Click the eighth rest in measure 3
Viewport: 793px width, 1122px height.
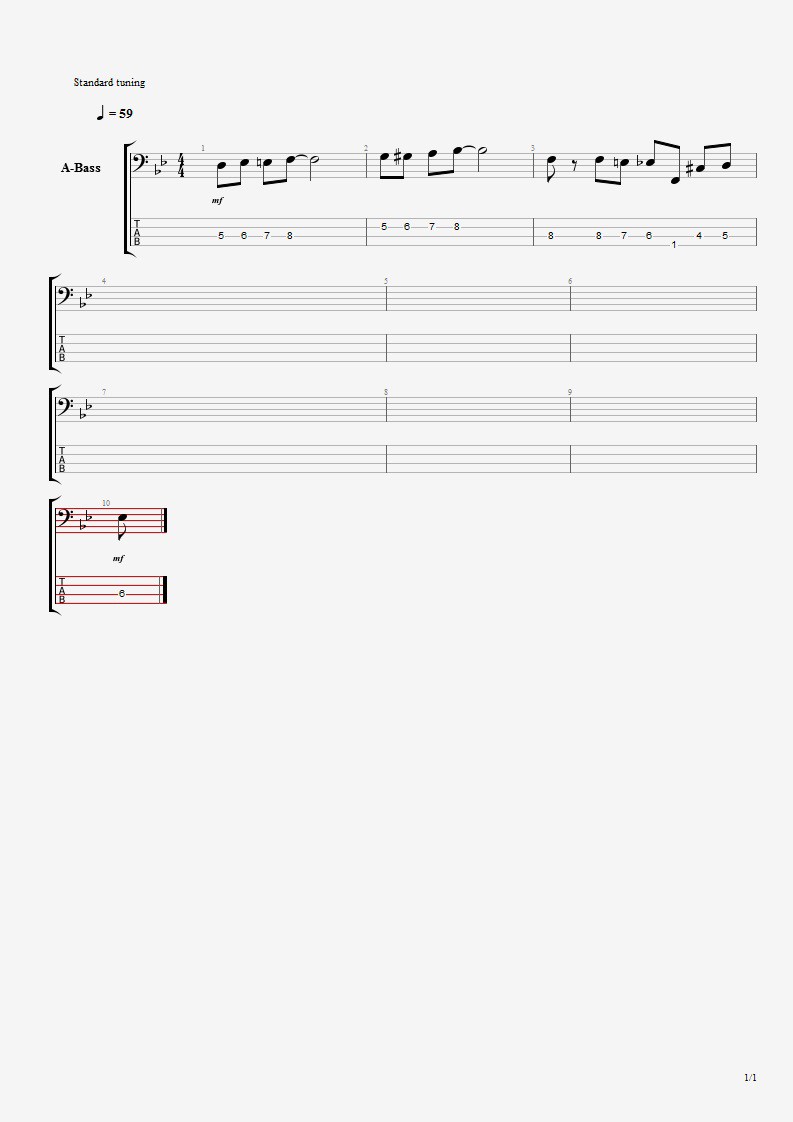tap(574, 167)
